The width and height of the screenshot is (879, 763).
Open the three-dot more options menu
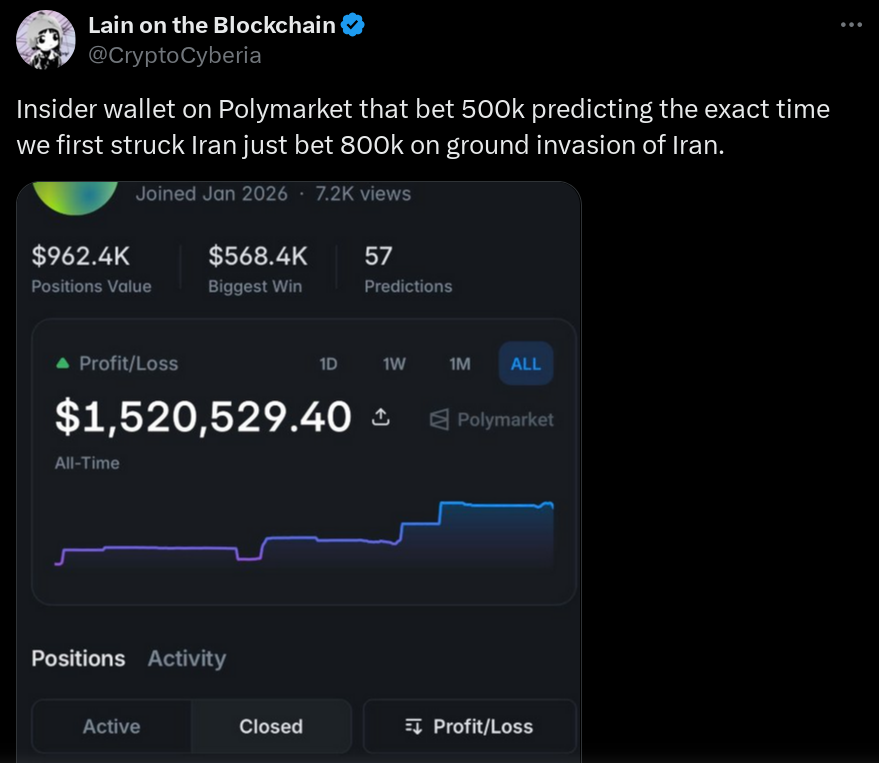pos(850,25)
